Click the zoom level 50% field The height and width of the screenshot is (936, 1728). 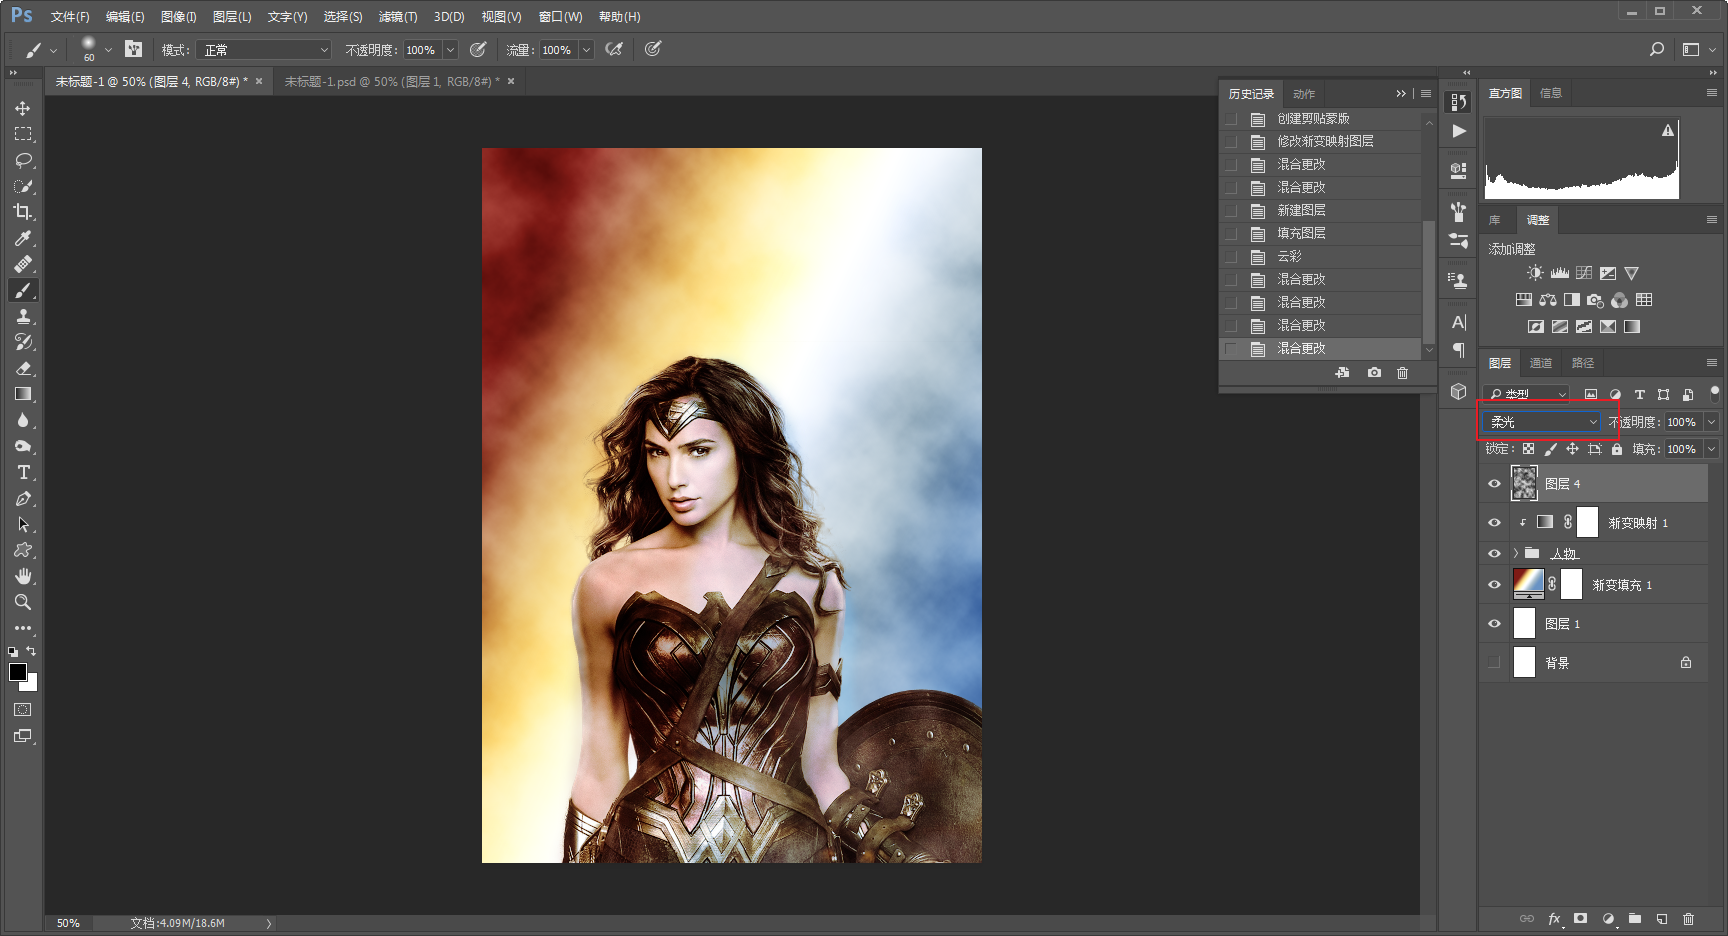68,923
